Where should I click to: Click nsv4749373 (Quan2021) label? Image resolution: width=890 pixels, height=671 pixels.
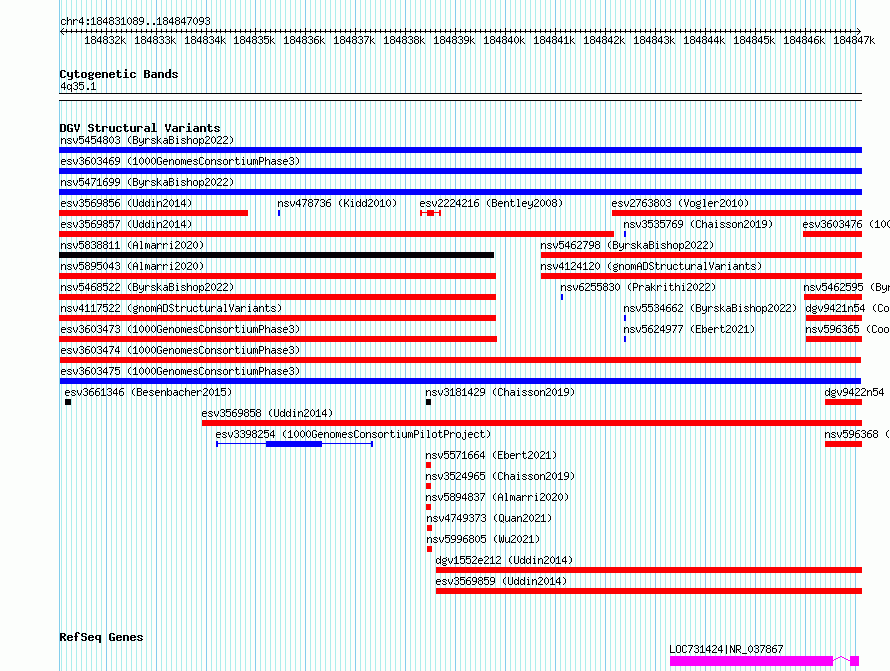click(x=489, y=518)
